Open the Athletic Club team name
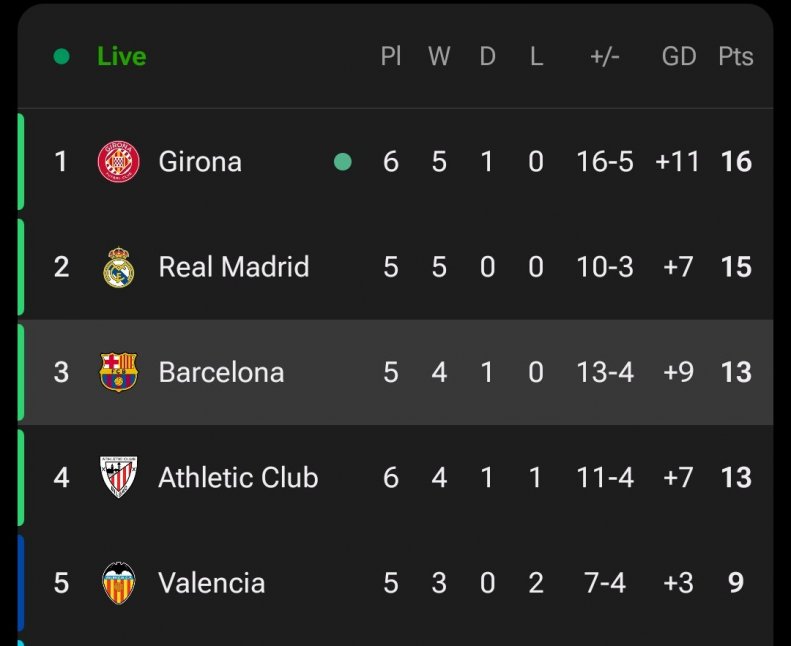The image size is (791, 646). (238, 478)
